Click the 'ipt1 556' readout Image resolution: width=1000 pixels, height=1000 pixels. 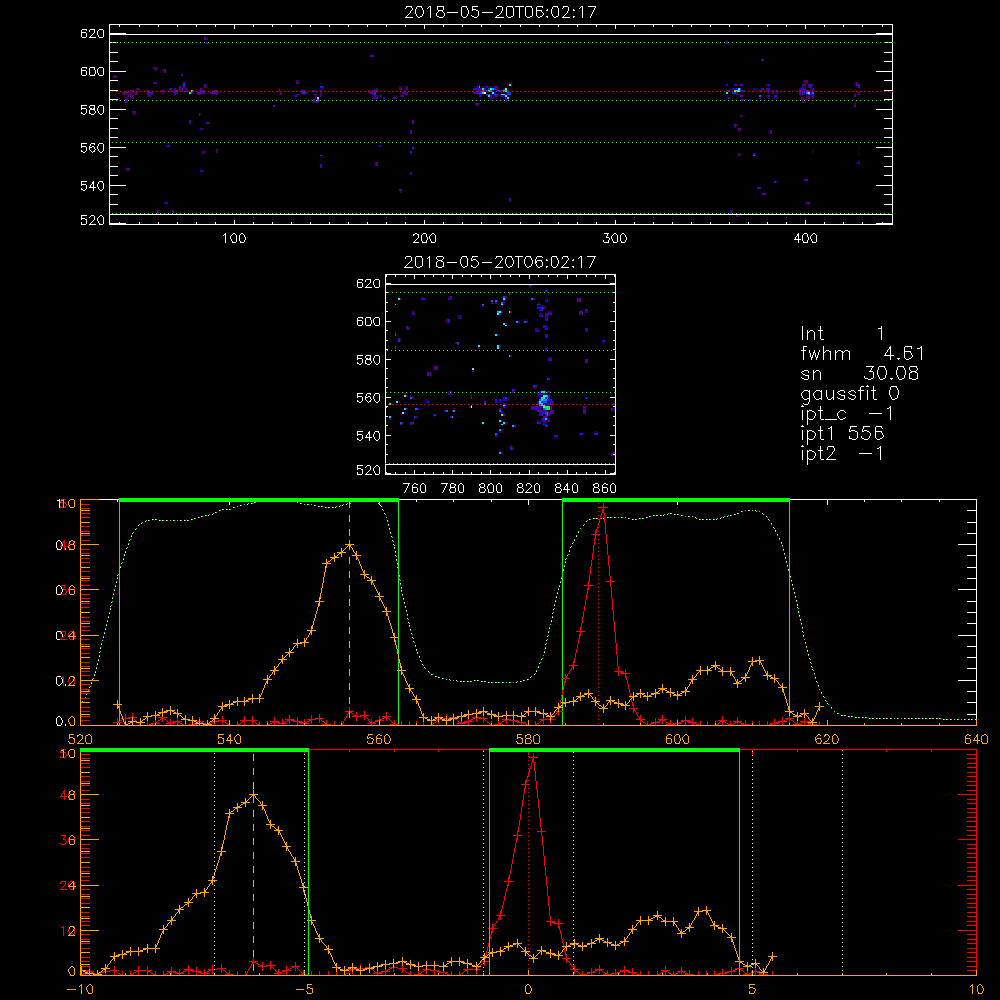pyautogui.click(x=842, y=434)
